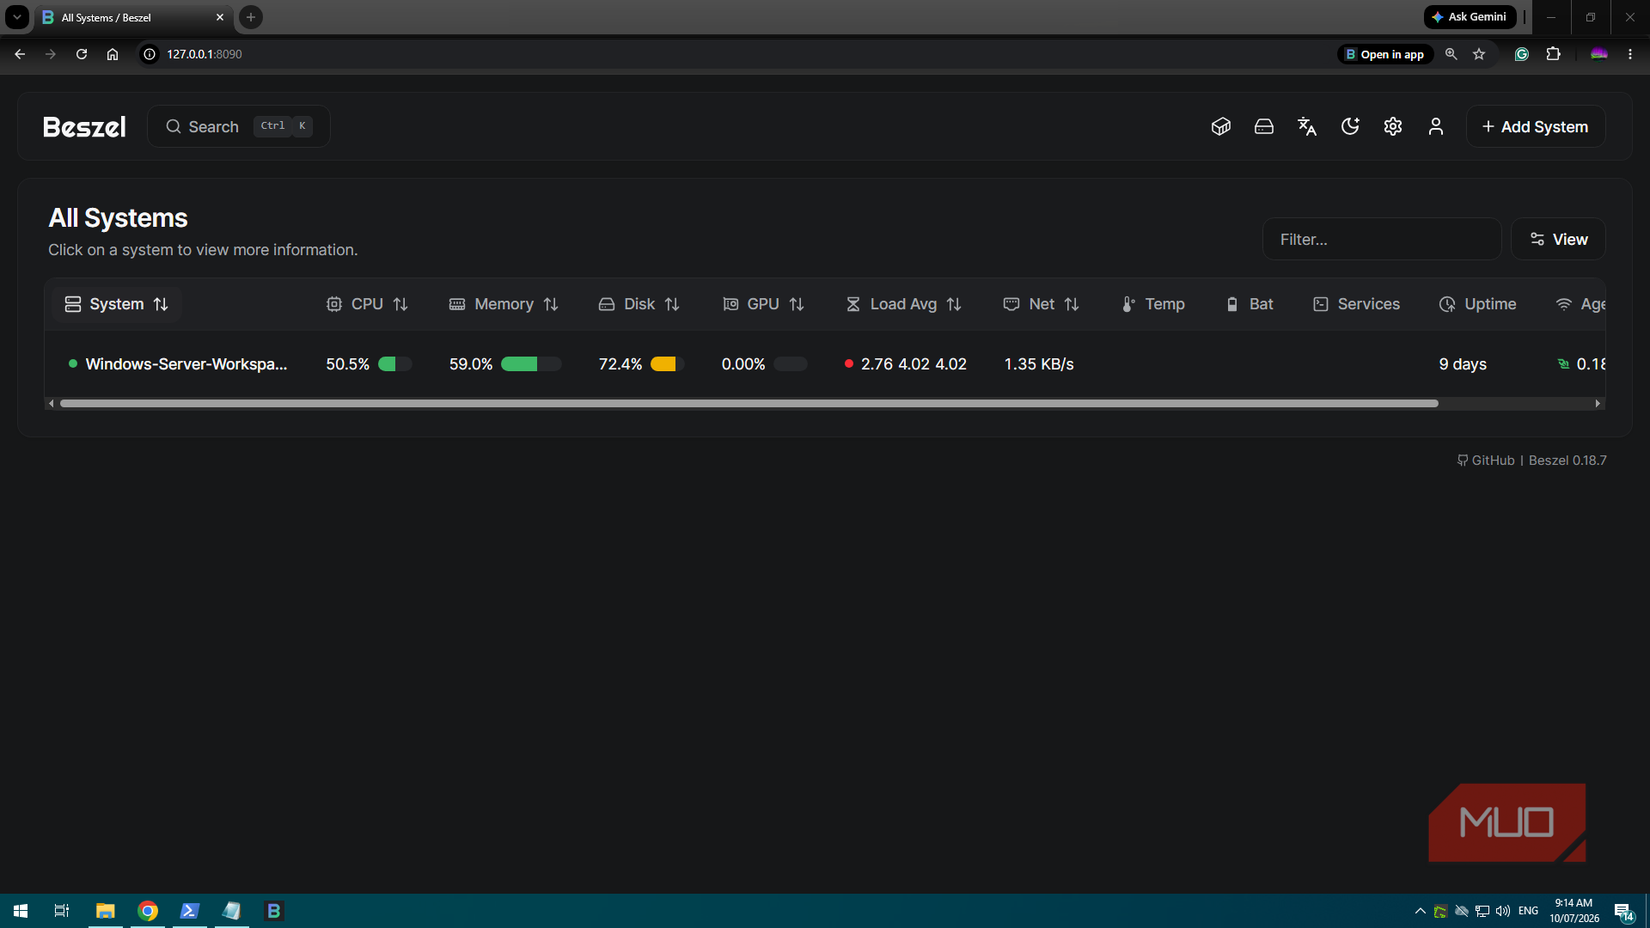Viewport: 1650px width, 928px height.
Task: Click the 72.4% disk usage bar
Action: tap(667, 364)
